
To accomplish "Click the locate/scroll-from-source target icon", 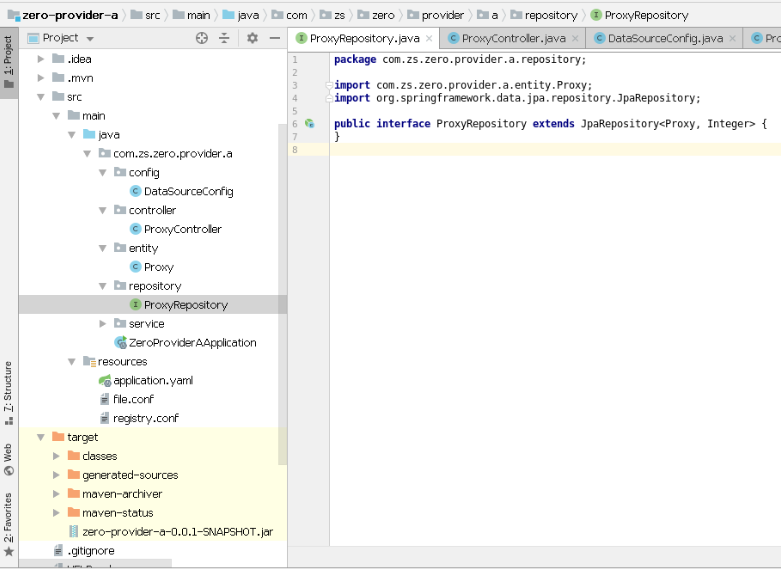I will (x=202, y=38).
